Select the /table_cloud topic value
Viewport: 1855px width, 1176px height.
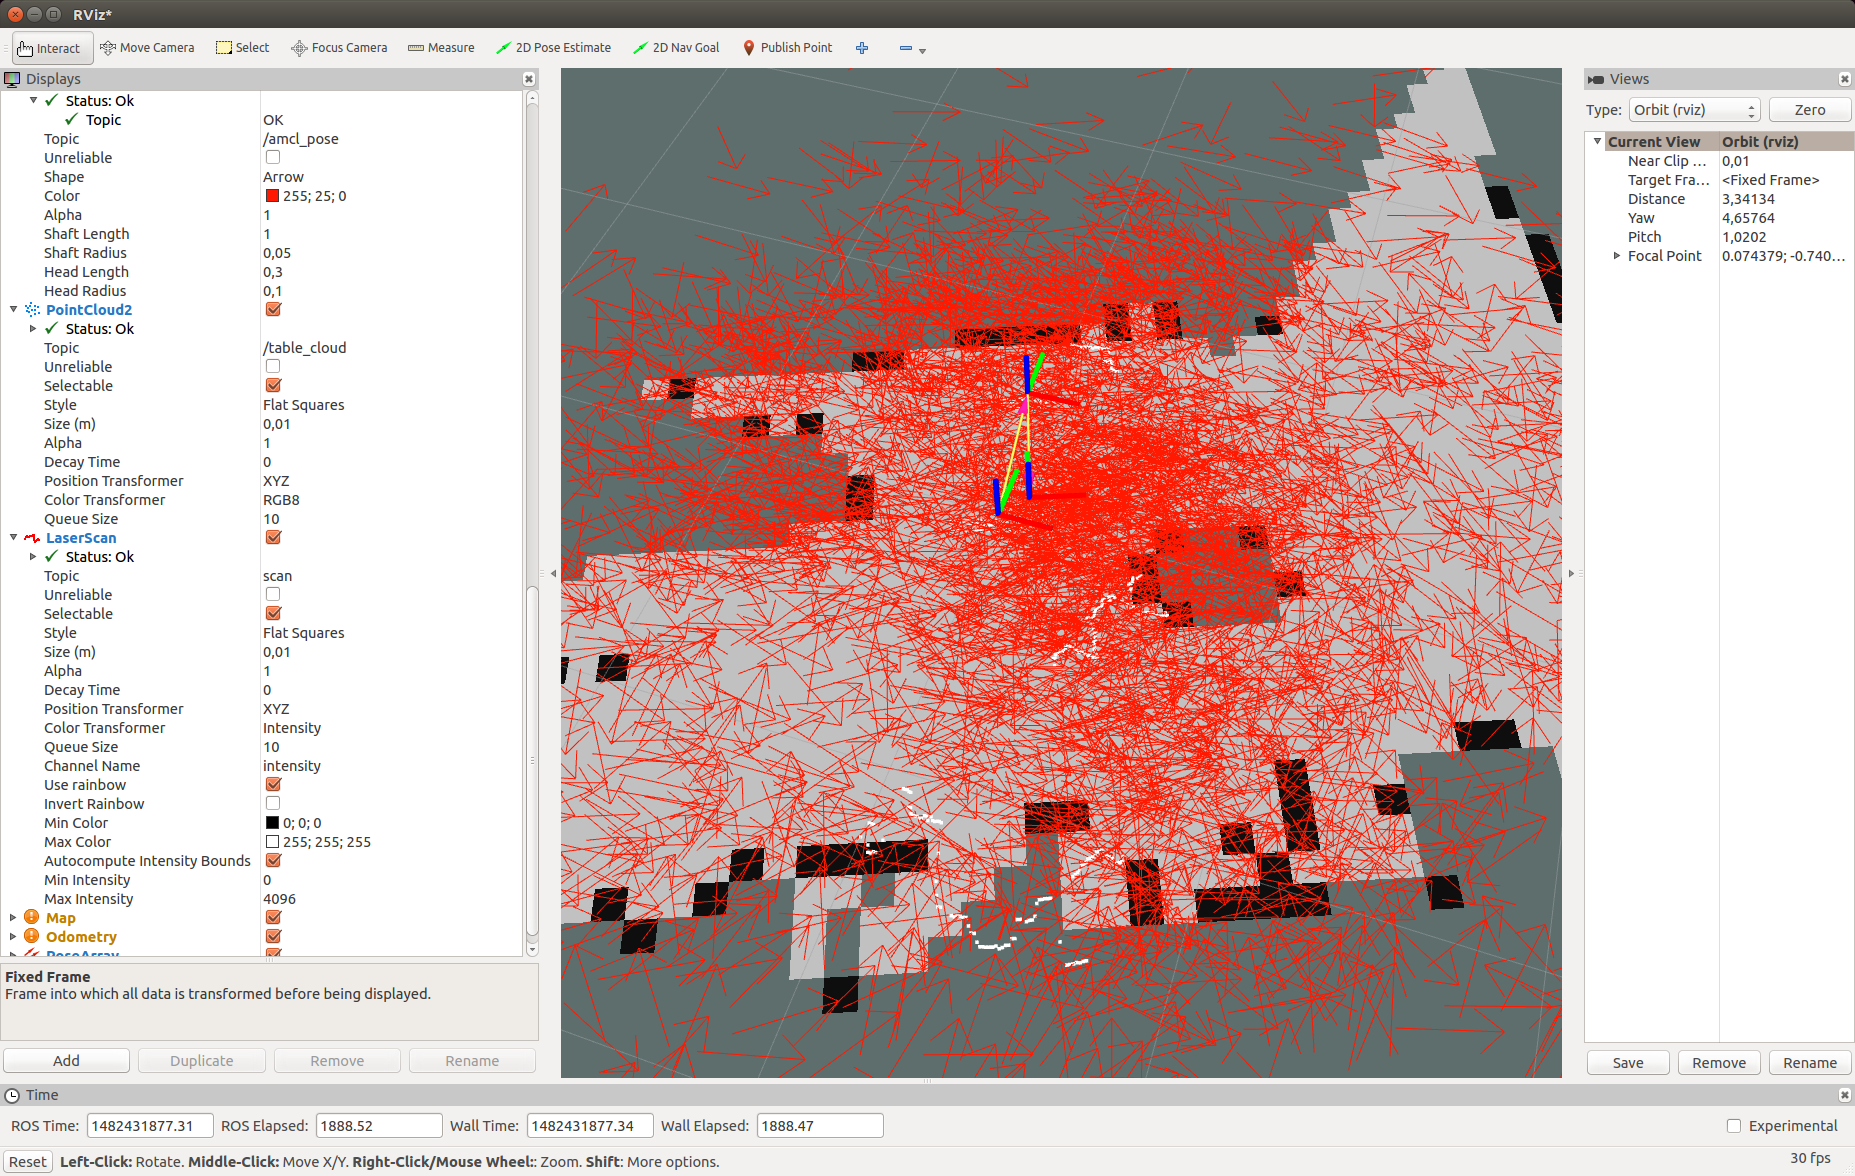coord(305,348)
